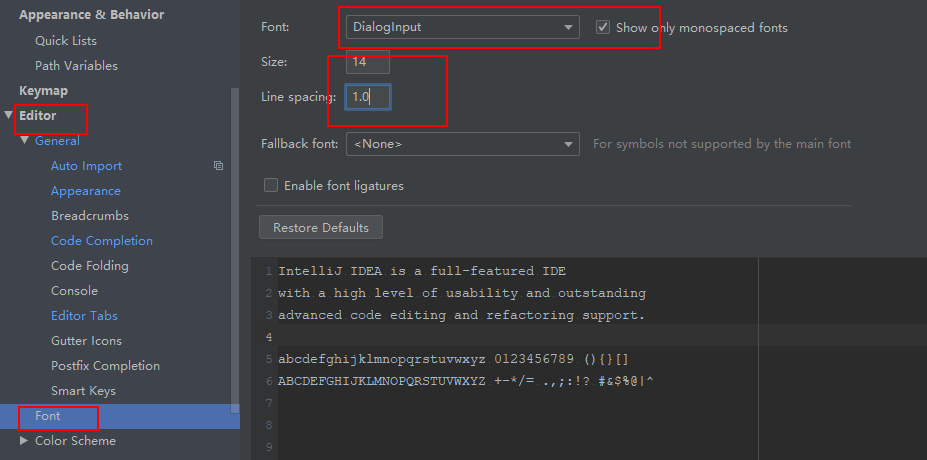Open Color Scheme settings
Screen dimensions: 927x460
pyautogui.click(x=75, y=440)
